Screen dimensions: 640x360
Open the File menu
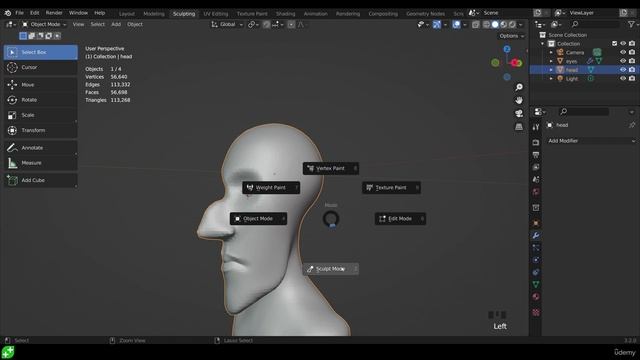click(x=19, y=13)
